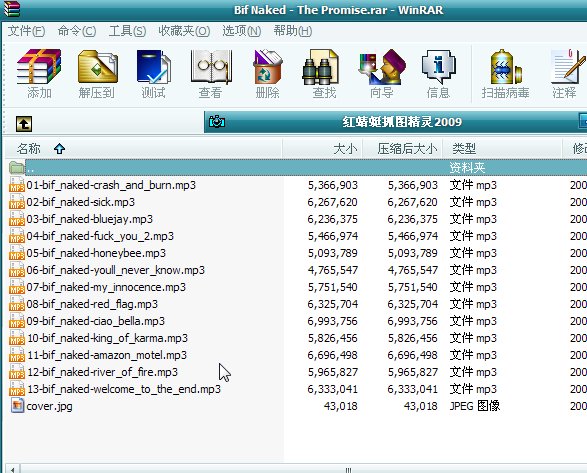Click the Extract To (解压到) icon
587x473 pixels.
[x=97, y=67]
